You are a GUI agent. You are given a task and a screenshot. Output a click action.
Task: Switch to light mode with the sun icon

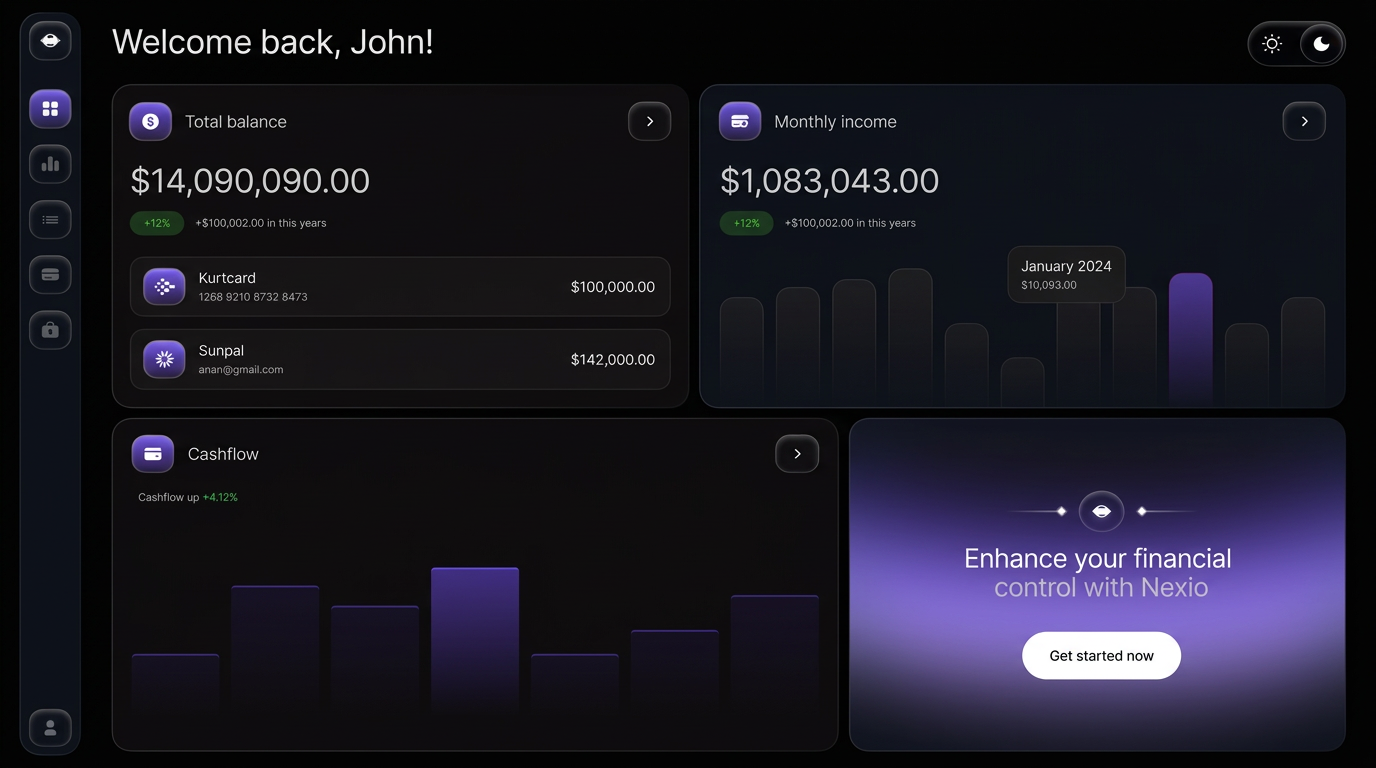pos(1271,43)
